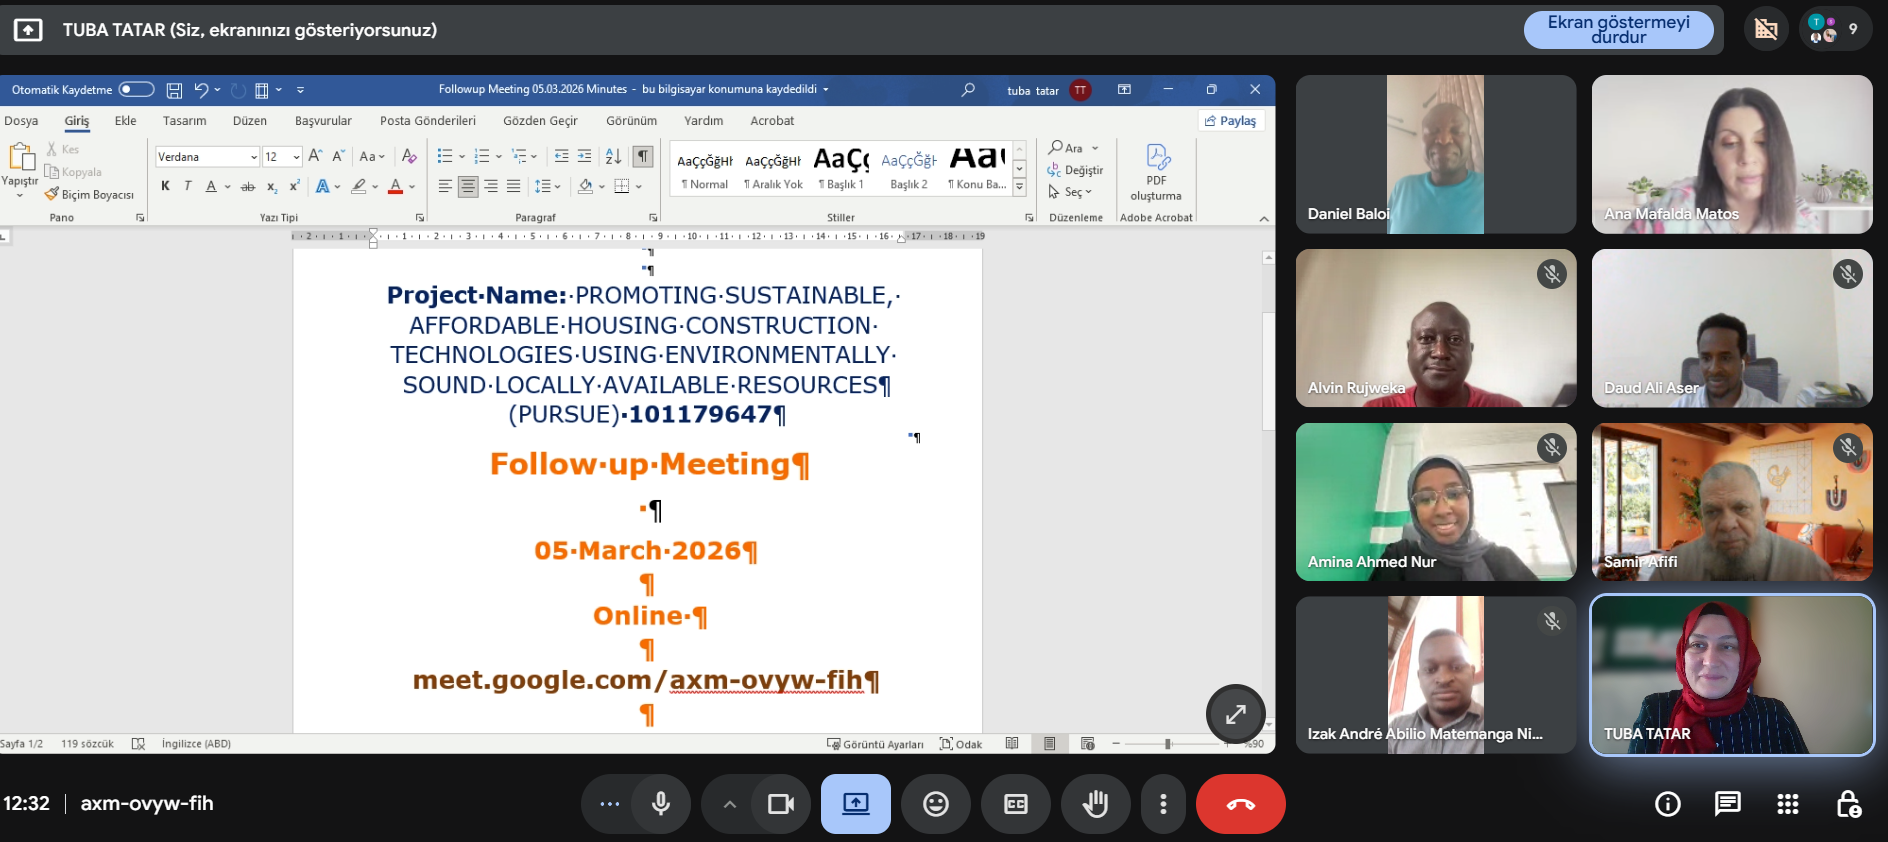The height and width of the screenshot is (842, 1888).
Task: Toggle italic (T) formatting
Action: click(187, 186)
